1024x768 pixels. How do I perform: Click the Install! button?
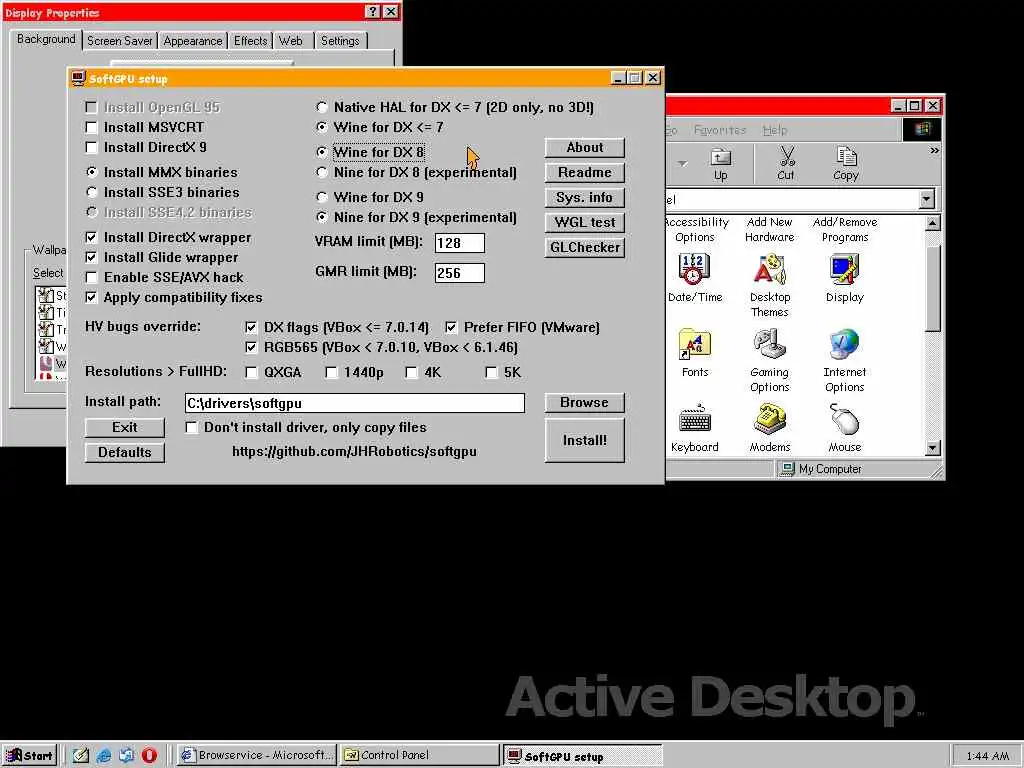(x=584, y=440)
